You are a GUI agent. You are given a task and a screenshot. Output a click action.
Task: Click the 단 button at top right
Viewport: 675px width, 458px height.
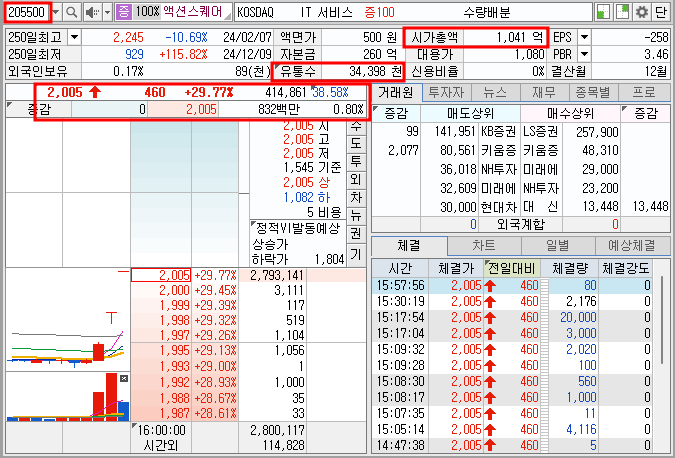[x=661, y=12]
